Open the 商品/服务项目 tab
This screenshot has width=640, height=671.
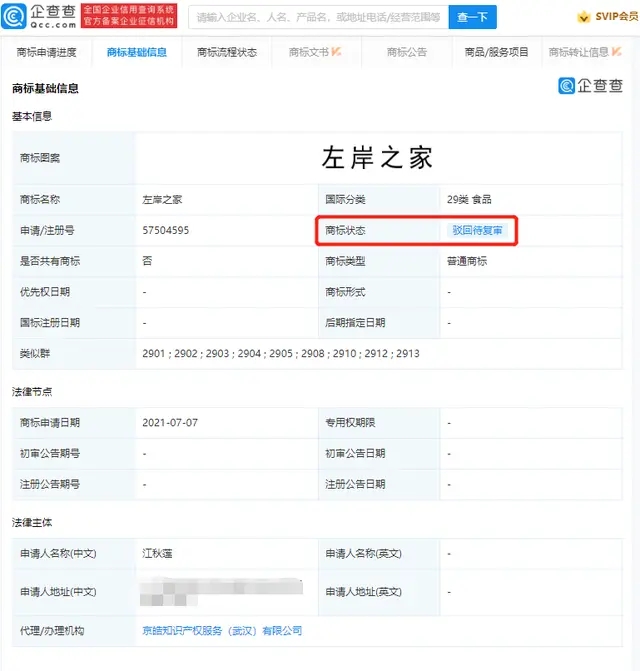pyautogui.click(x=497, y=52)
